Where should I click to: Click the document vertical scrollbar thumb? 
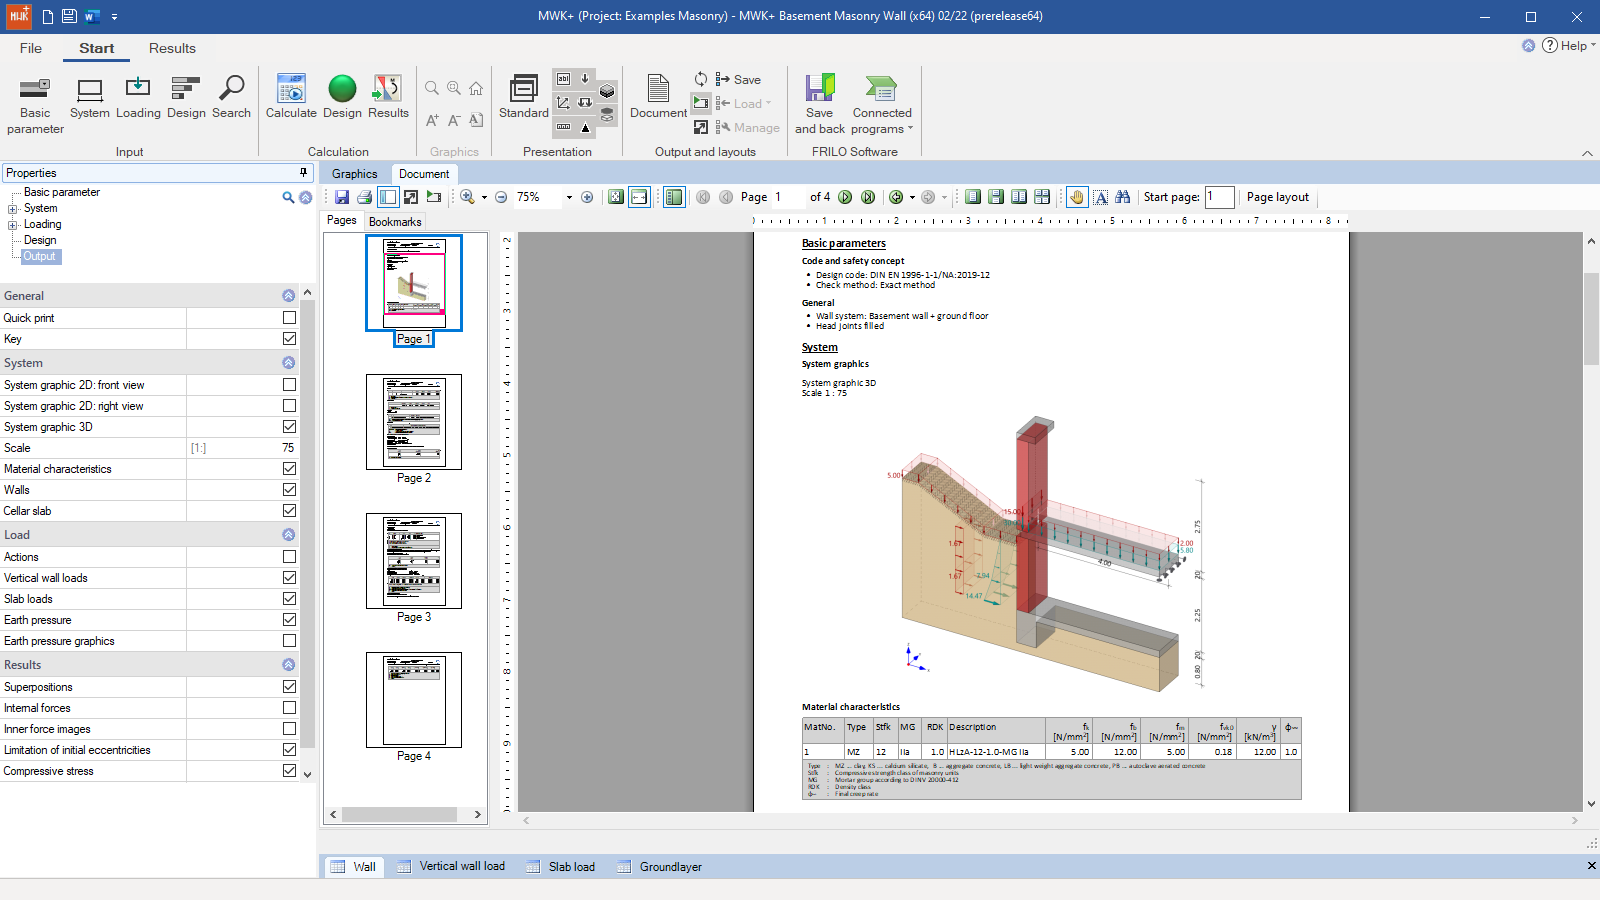(1591, 318)
